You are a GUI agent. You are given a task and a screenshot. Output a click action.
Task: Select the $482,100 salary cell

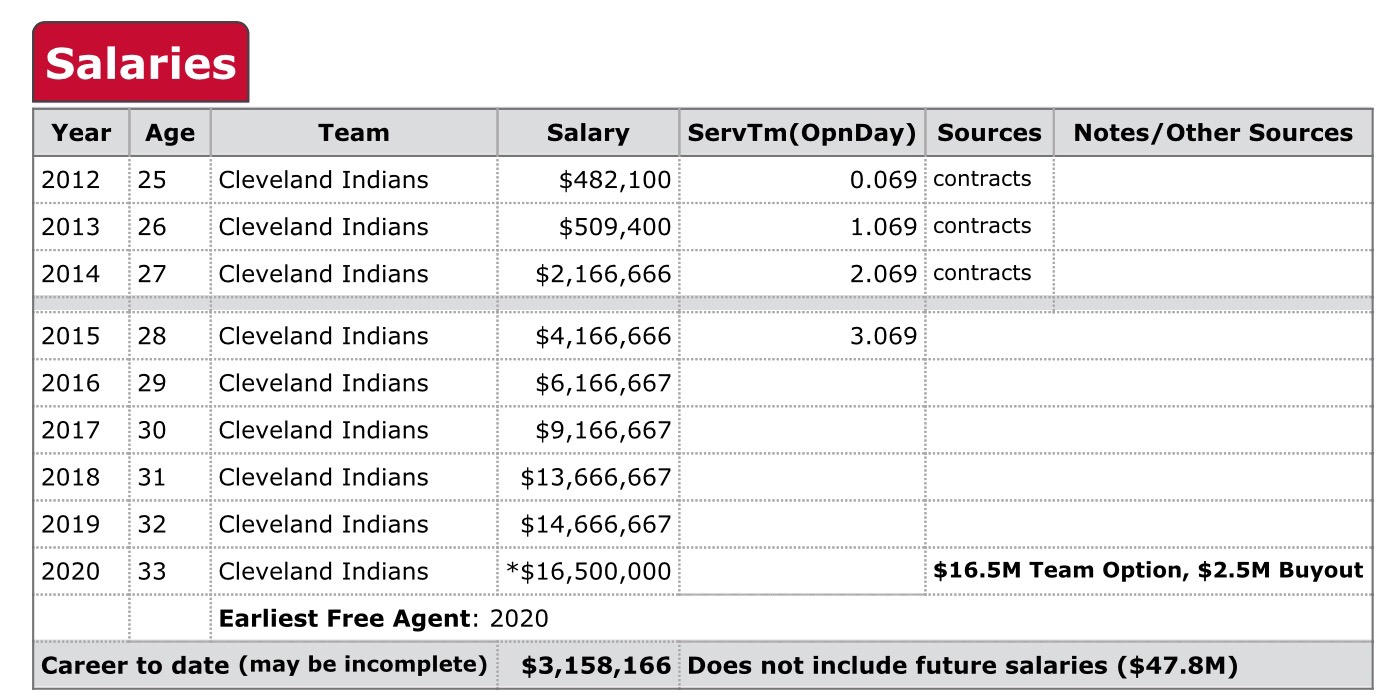tap(615, 180)
